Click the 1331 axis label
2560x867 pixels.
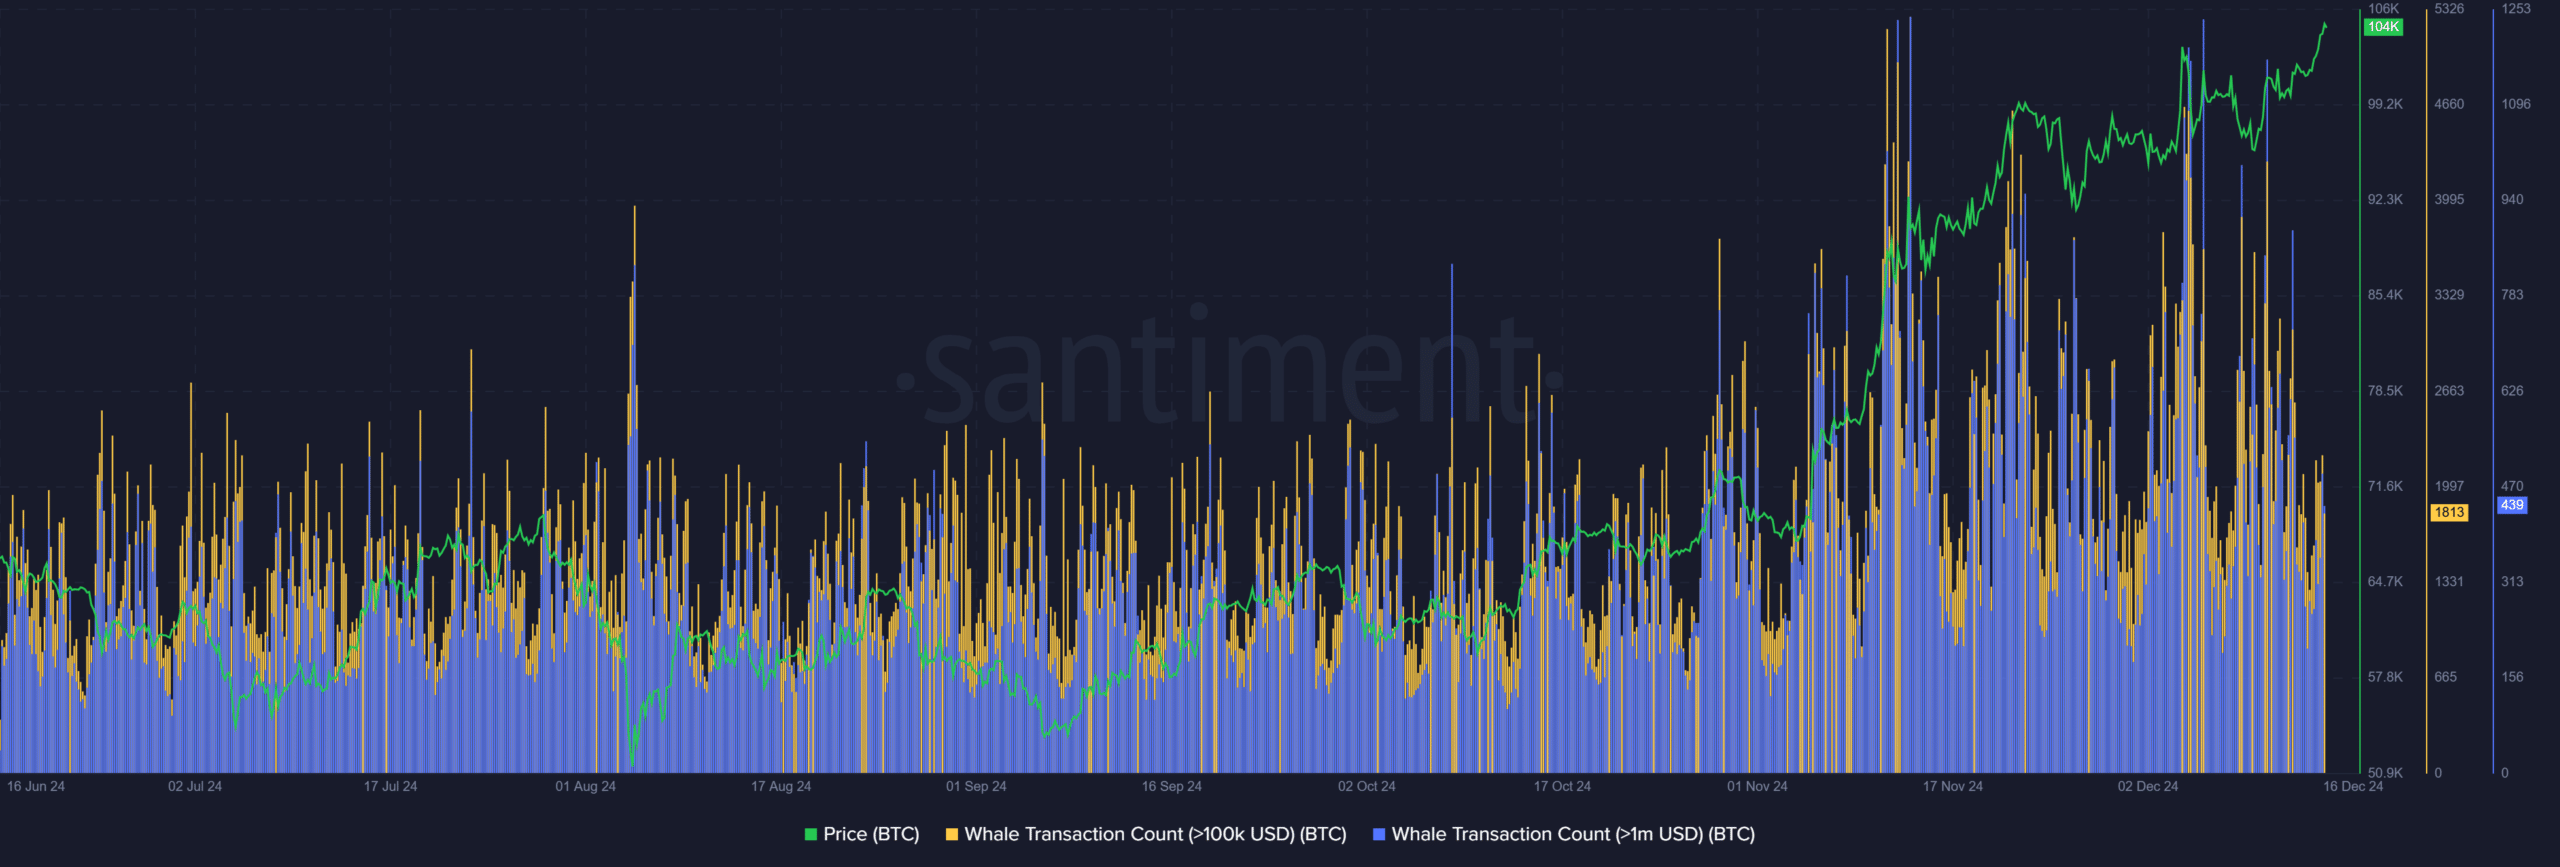click(x=2449, y=581)
